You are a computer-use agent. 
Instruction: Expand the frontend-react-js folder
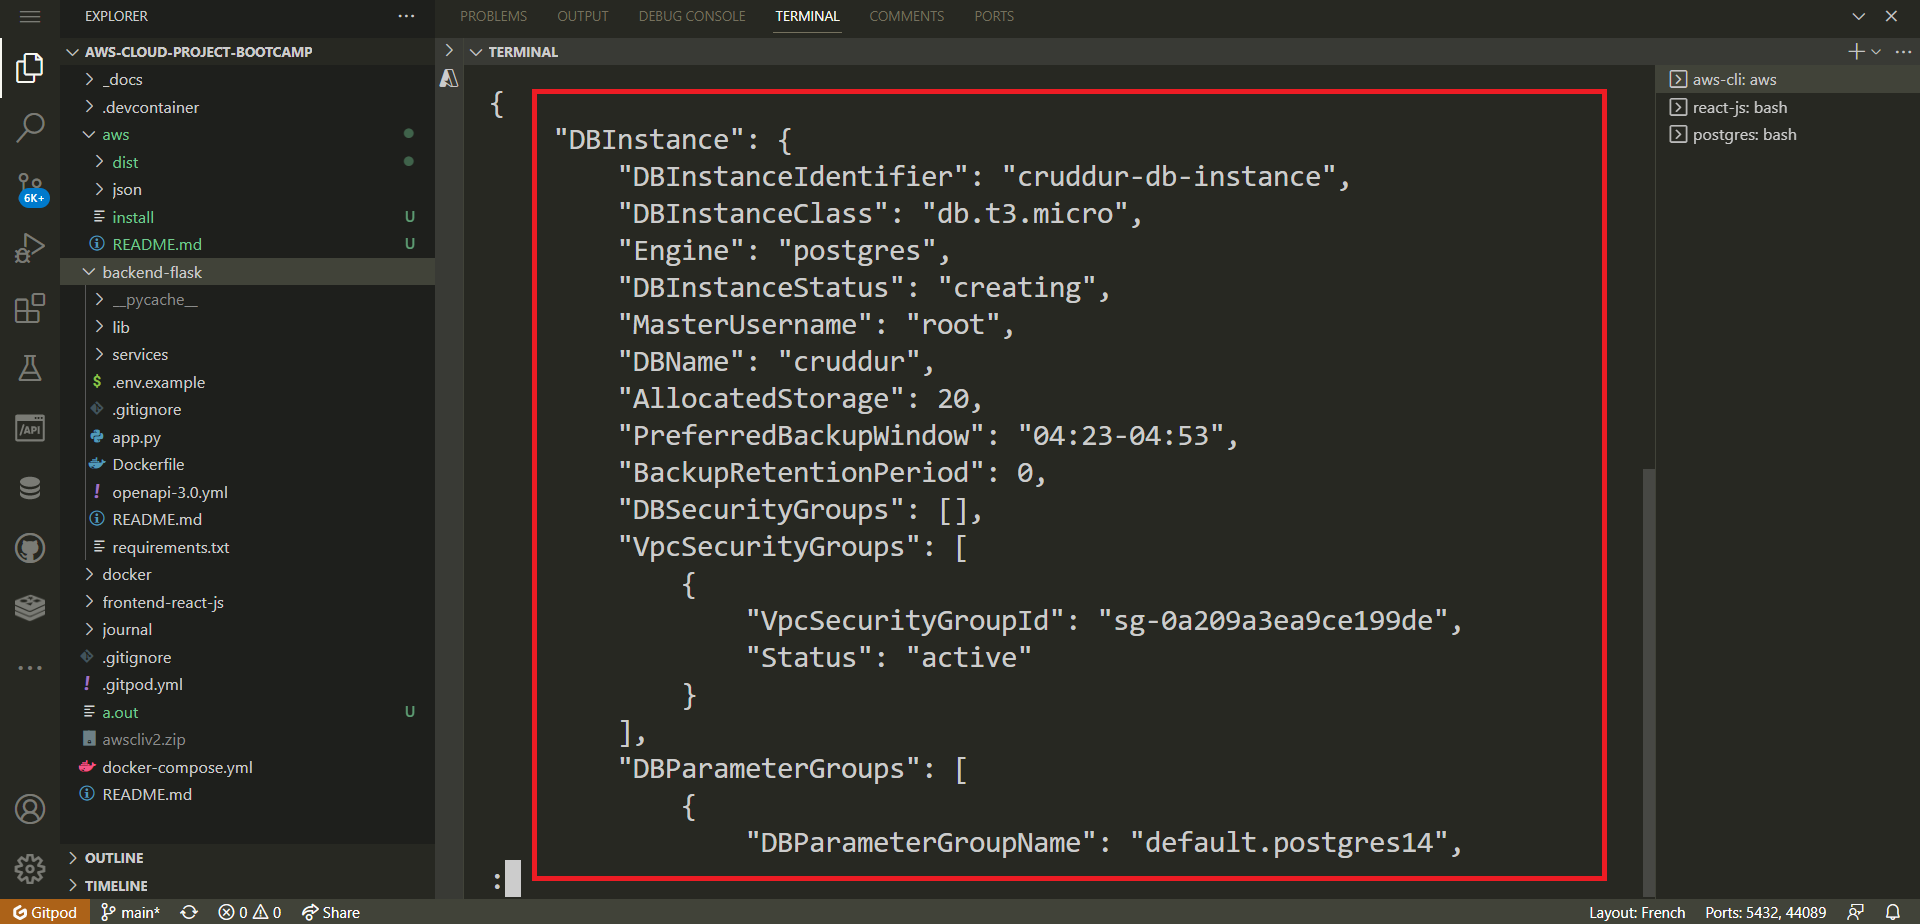[x=248, y=602]
